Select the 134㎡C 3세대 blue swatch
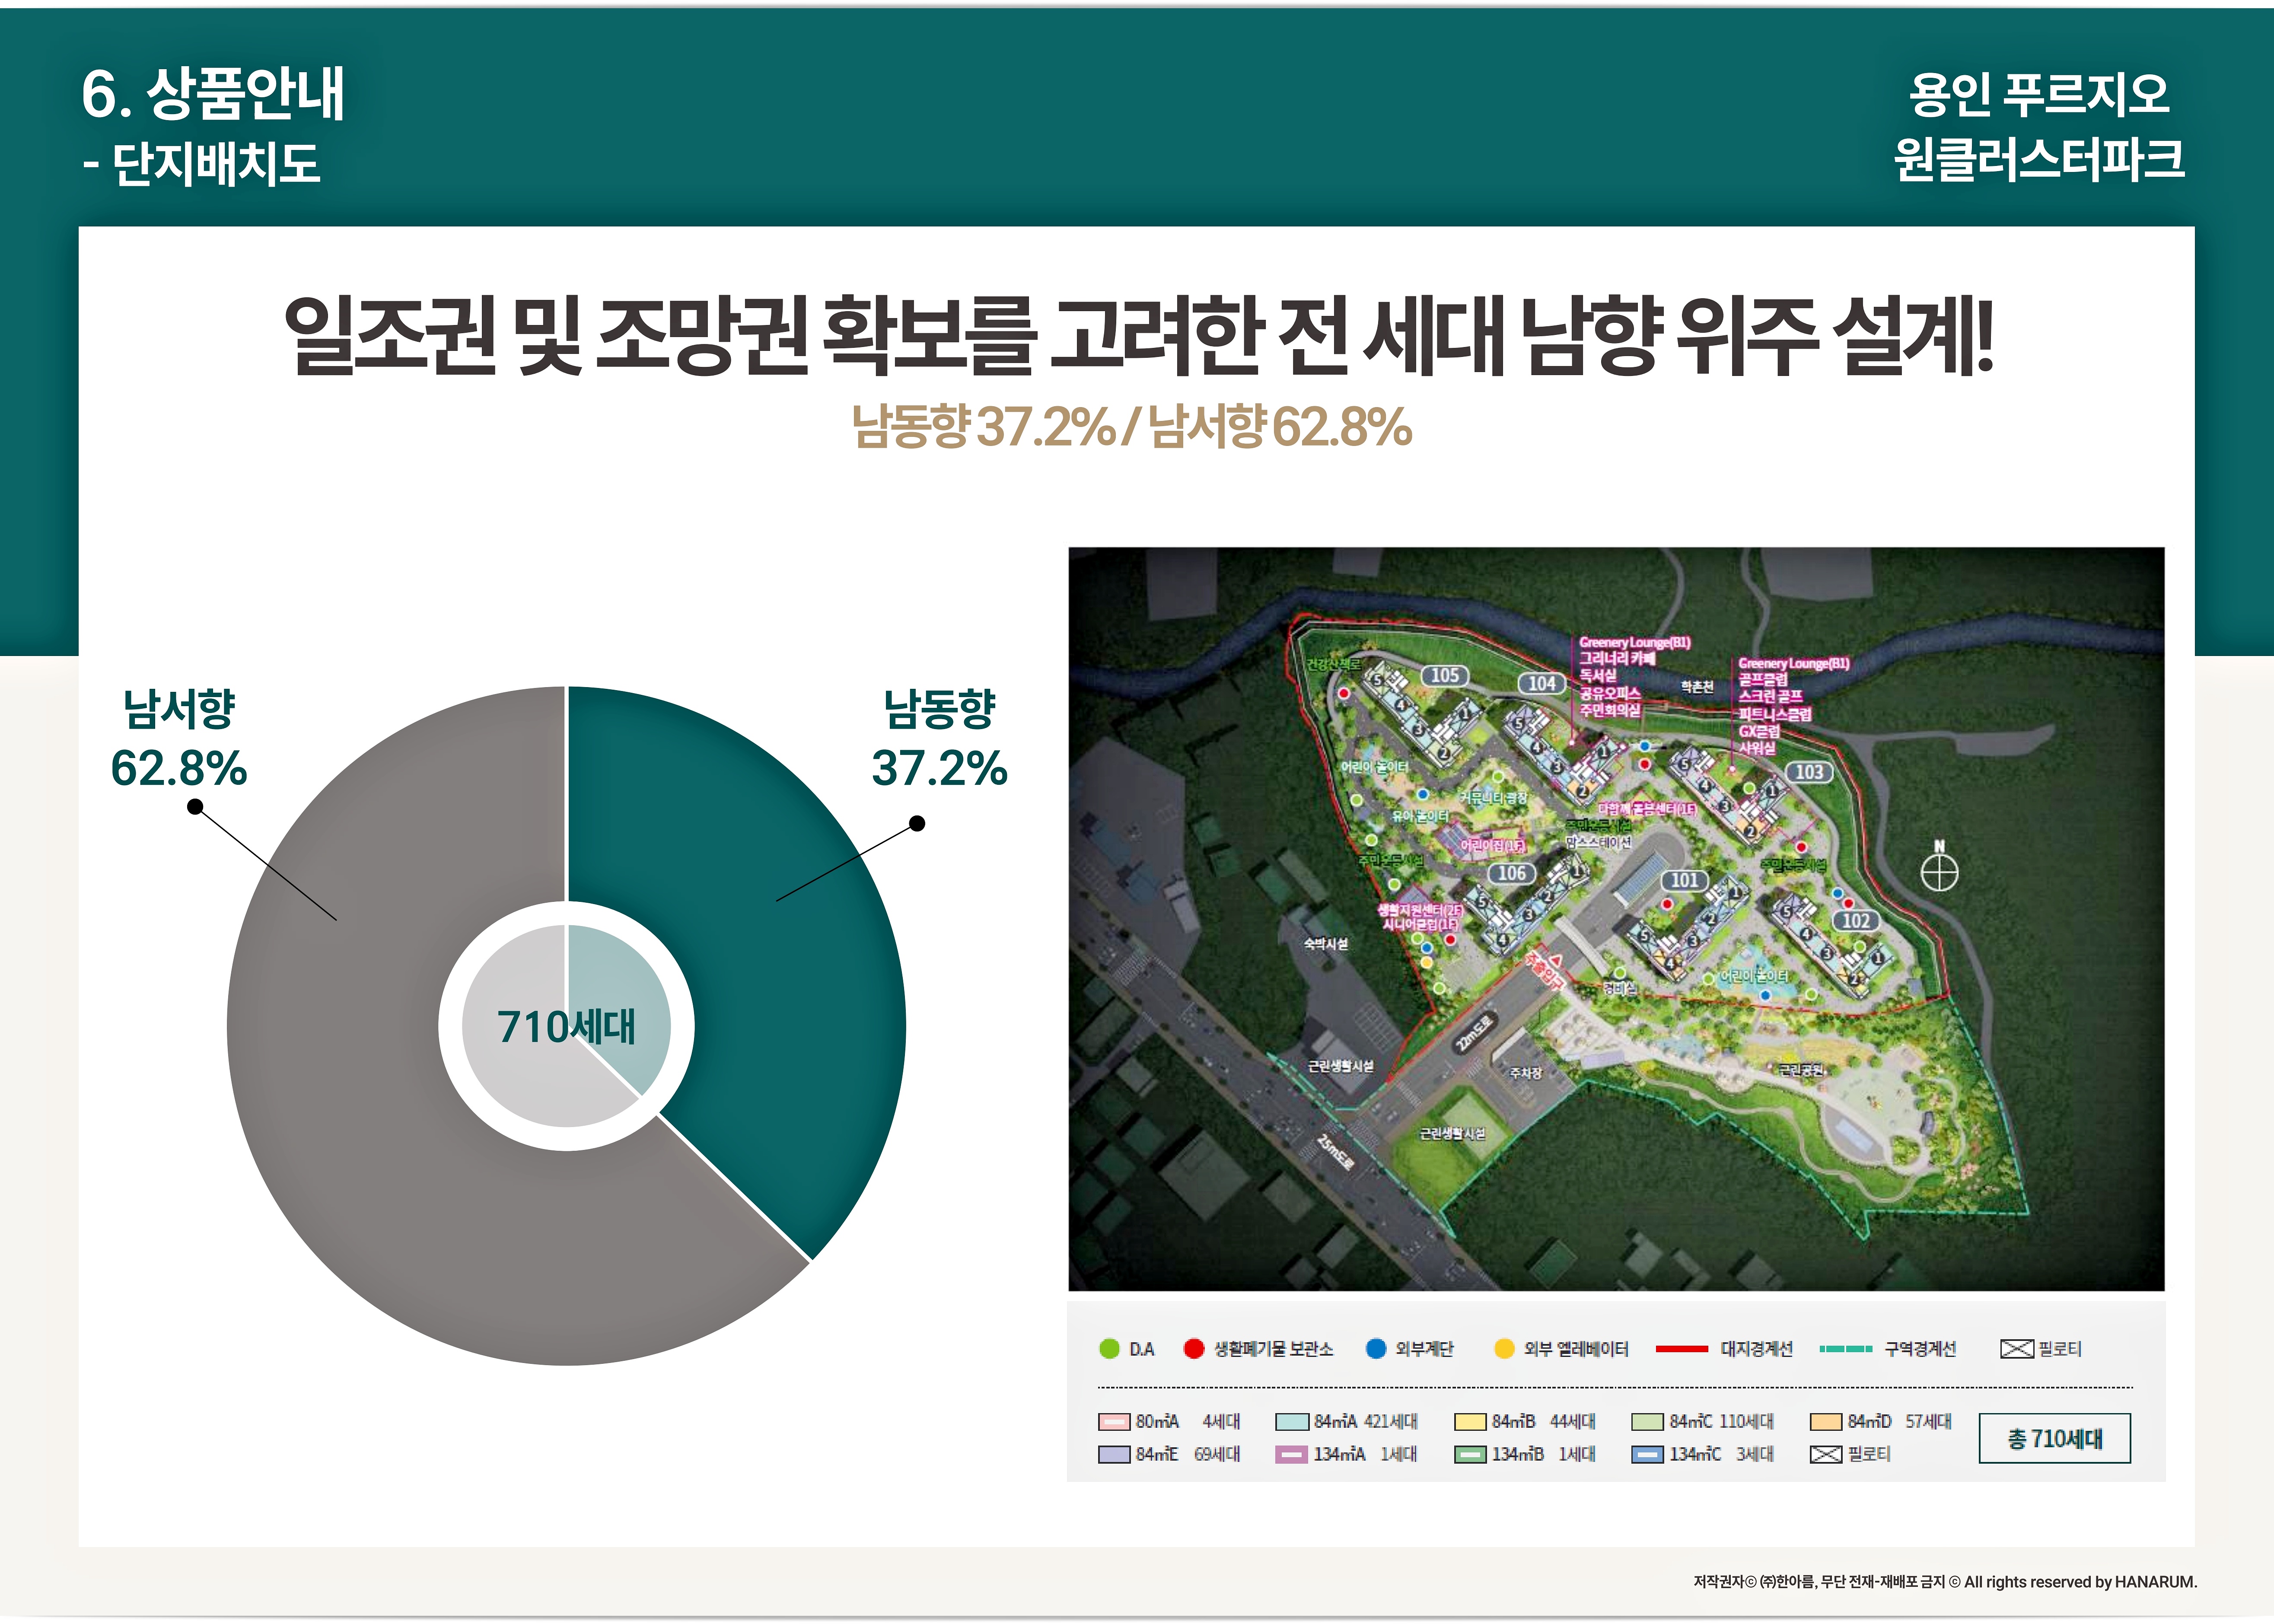The image size is (2274, 1624). [x=1647, y=1454]
